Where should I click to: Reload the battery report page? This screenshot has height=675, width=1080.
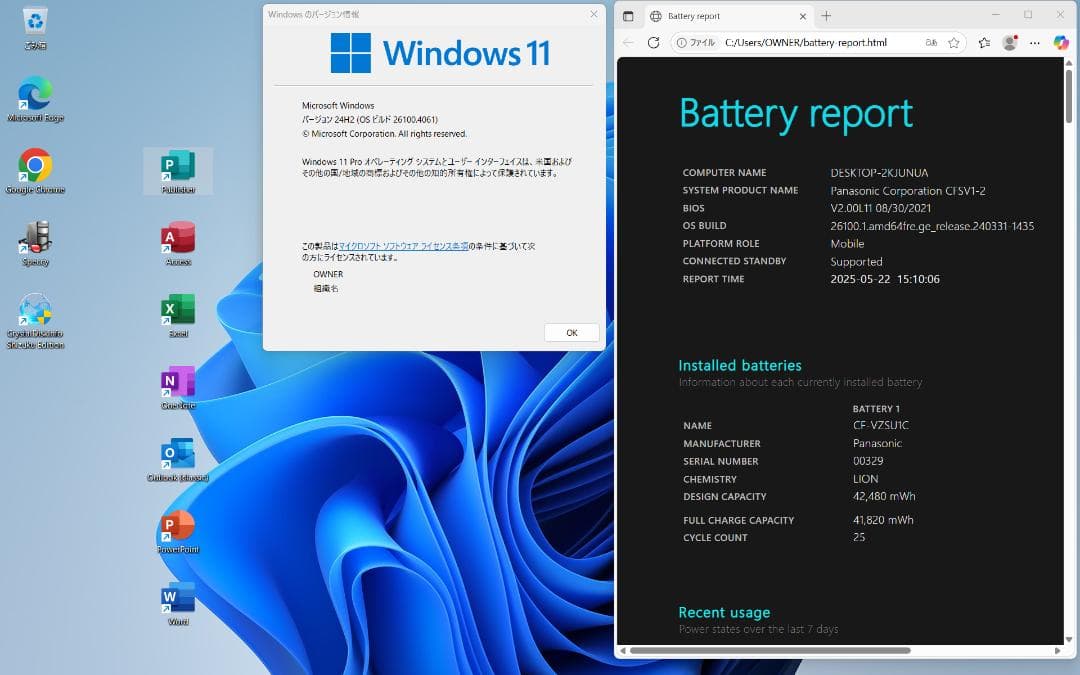click(654, 43)
